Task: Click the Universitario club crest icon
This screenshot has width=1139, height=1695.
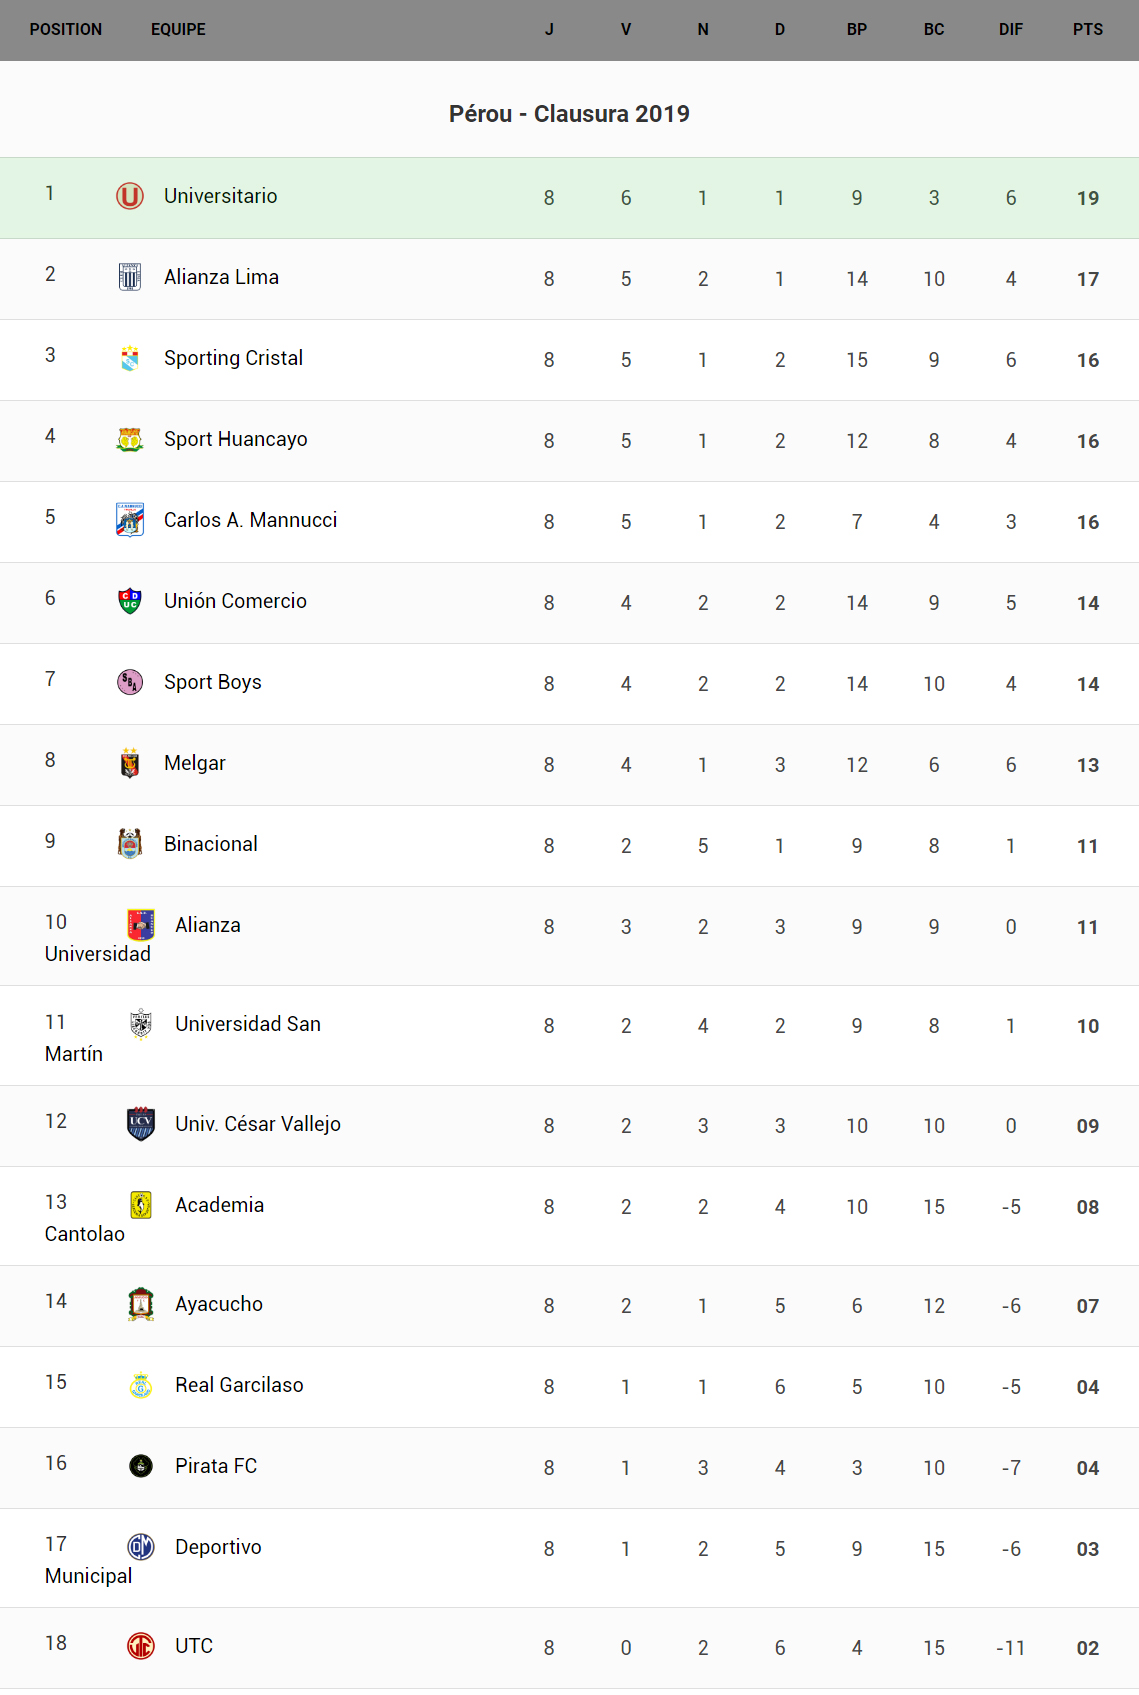Action: 130,196
